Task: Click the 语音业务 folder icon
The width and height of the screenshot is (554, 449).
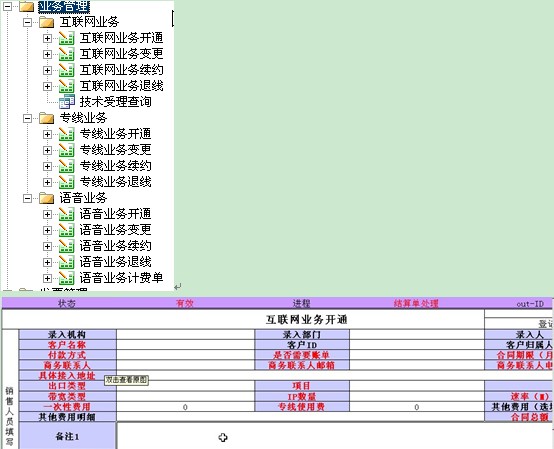Action: [x=47, y=198]
